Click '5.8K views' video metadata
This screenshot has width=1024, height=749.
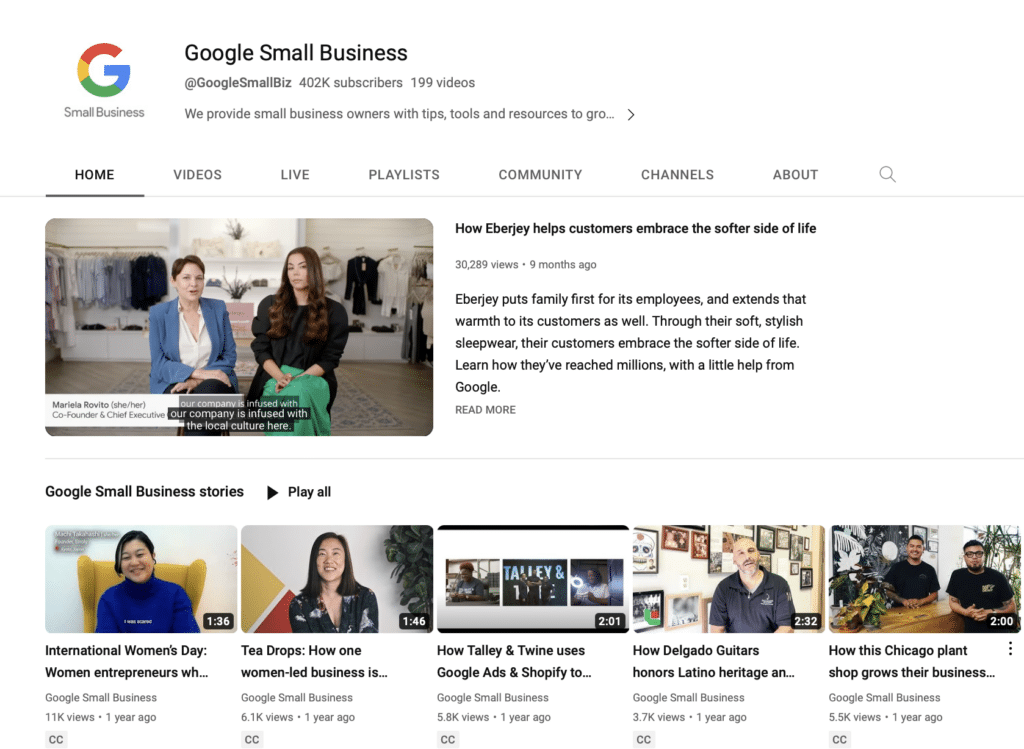click(463, 717)
